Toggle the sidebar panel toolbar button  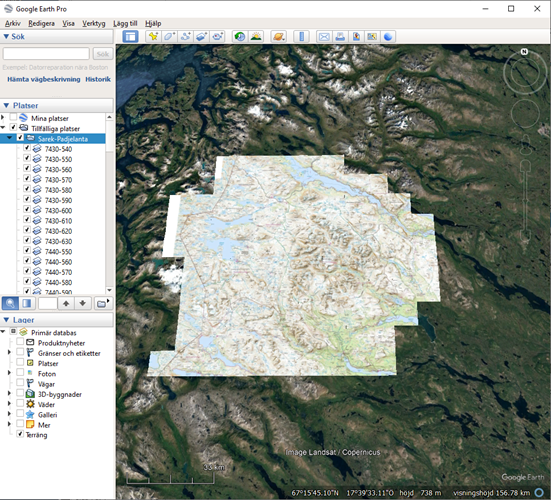pyautogui.click(x=130, y=37)
